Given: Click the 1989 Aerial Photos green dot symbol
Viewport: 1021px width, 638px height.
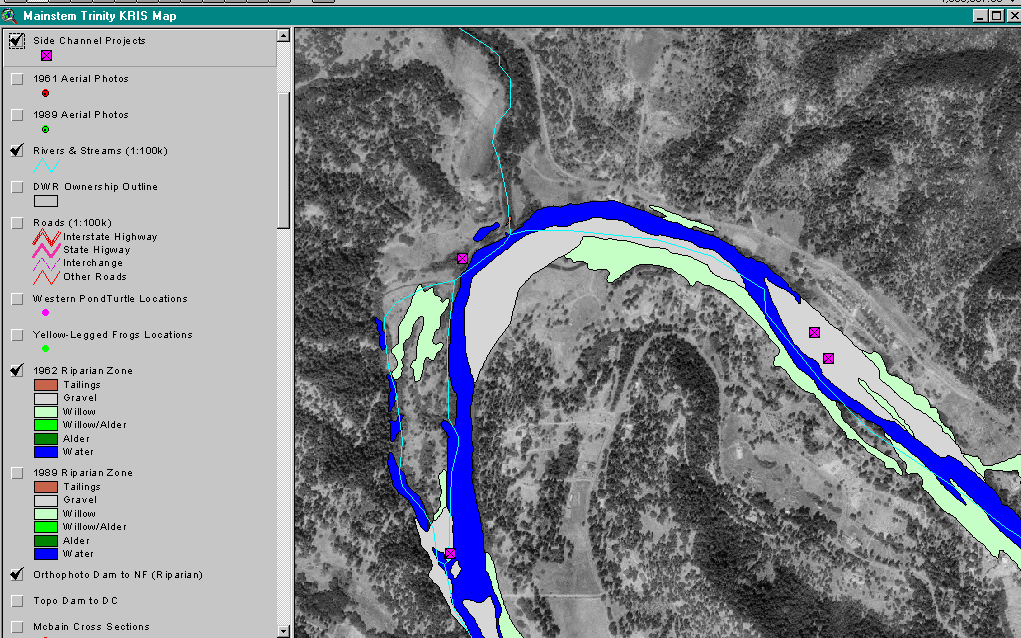Looking at the screenshot, I should [x=46, y=130].
